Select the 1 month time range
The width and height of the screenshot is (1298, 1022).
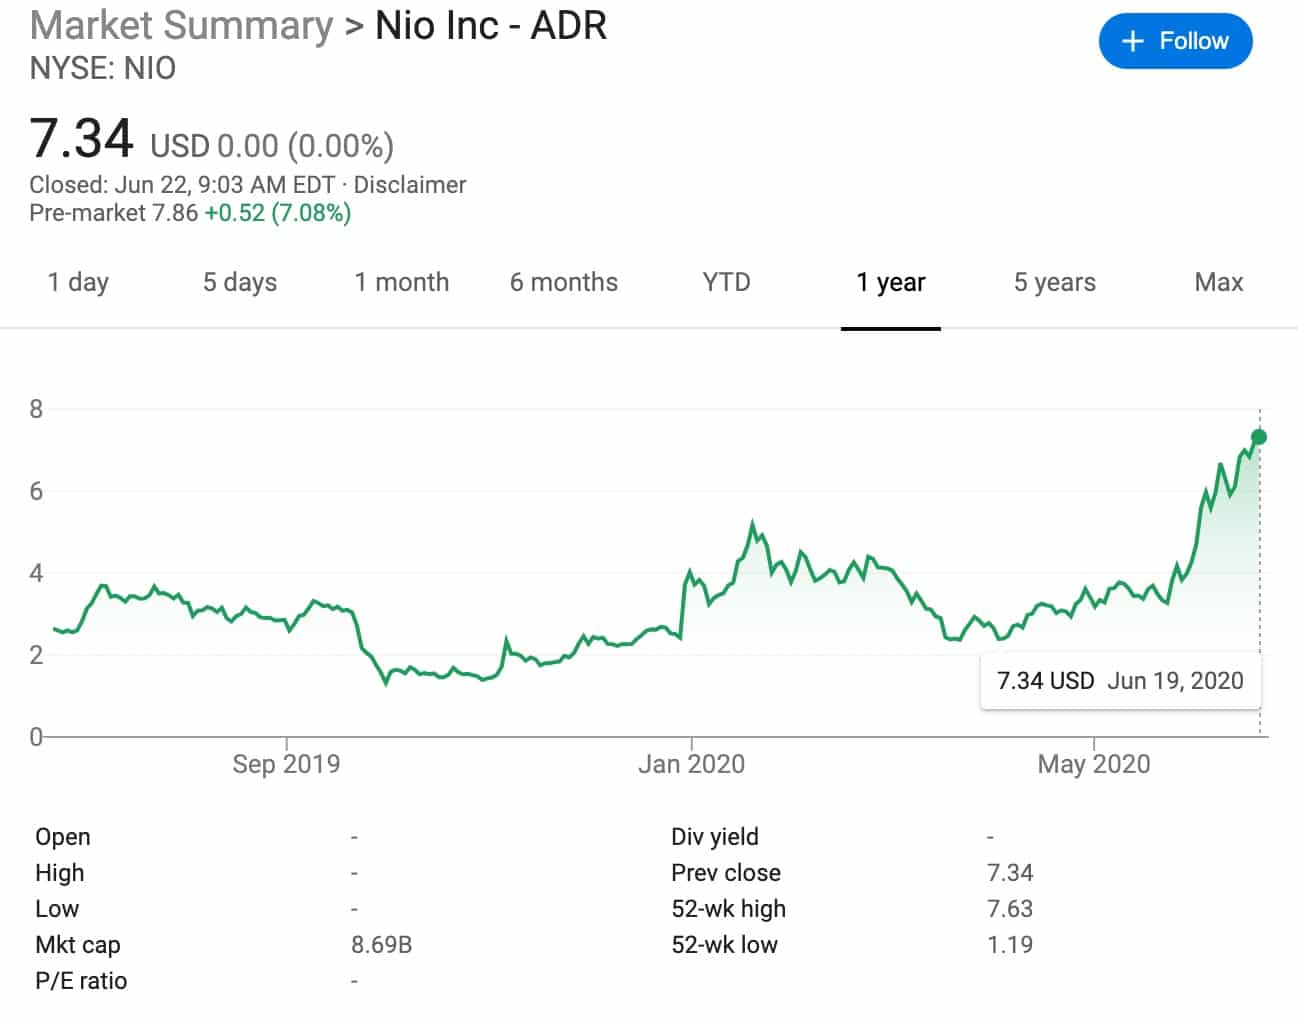(402, 283)
